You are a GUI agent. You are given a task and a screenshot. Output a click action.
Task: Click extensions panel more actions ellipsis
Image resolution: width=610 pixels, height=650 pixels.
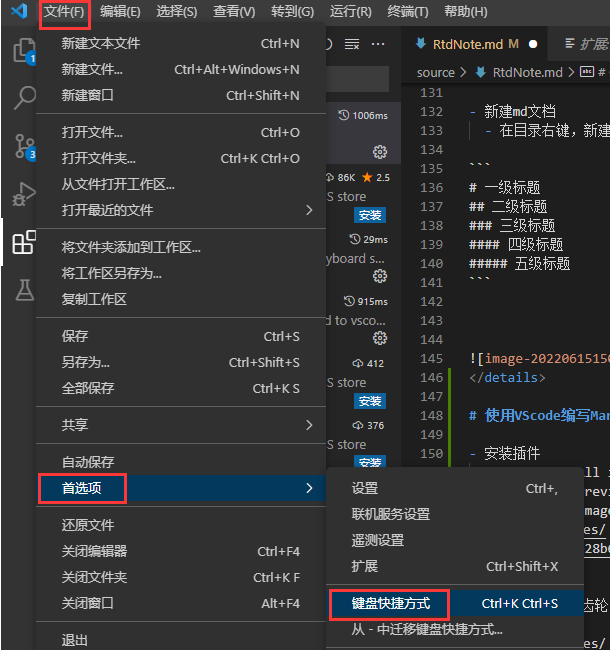tap(378, 44)
